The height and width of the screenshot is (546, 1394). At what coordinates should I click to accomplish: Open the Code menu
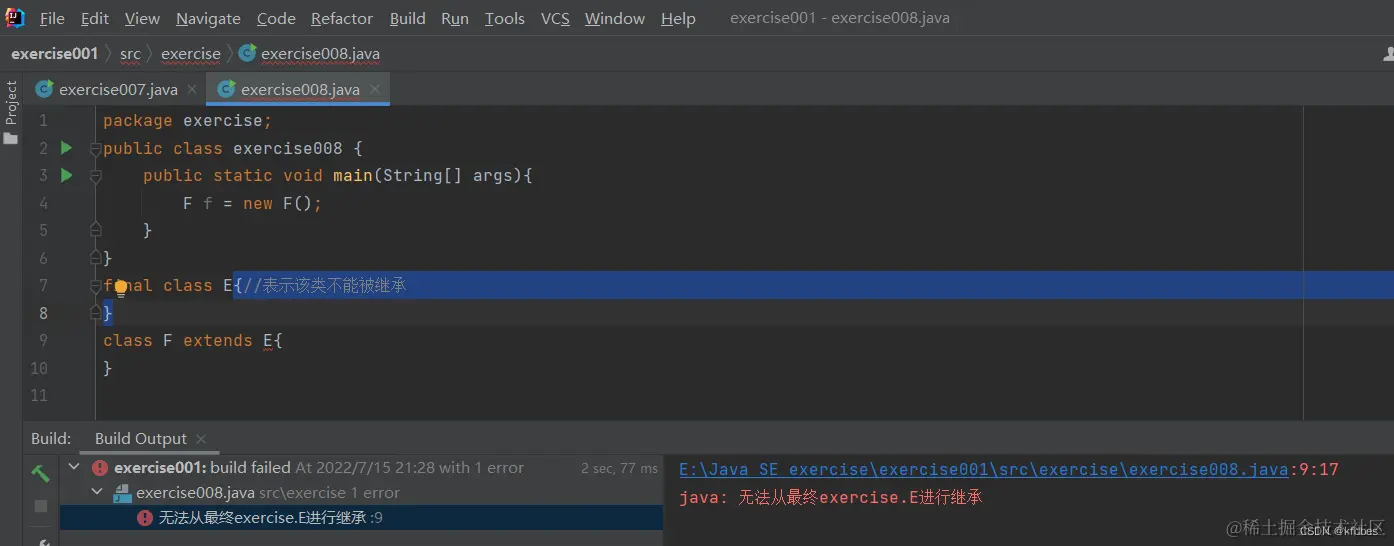point(276,18)
